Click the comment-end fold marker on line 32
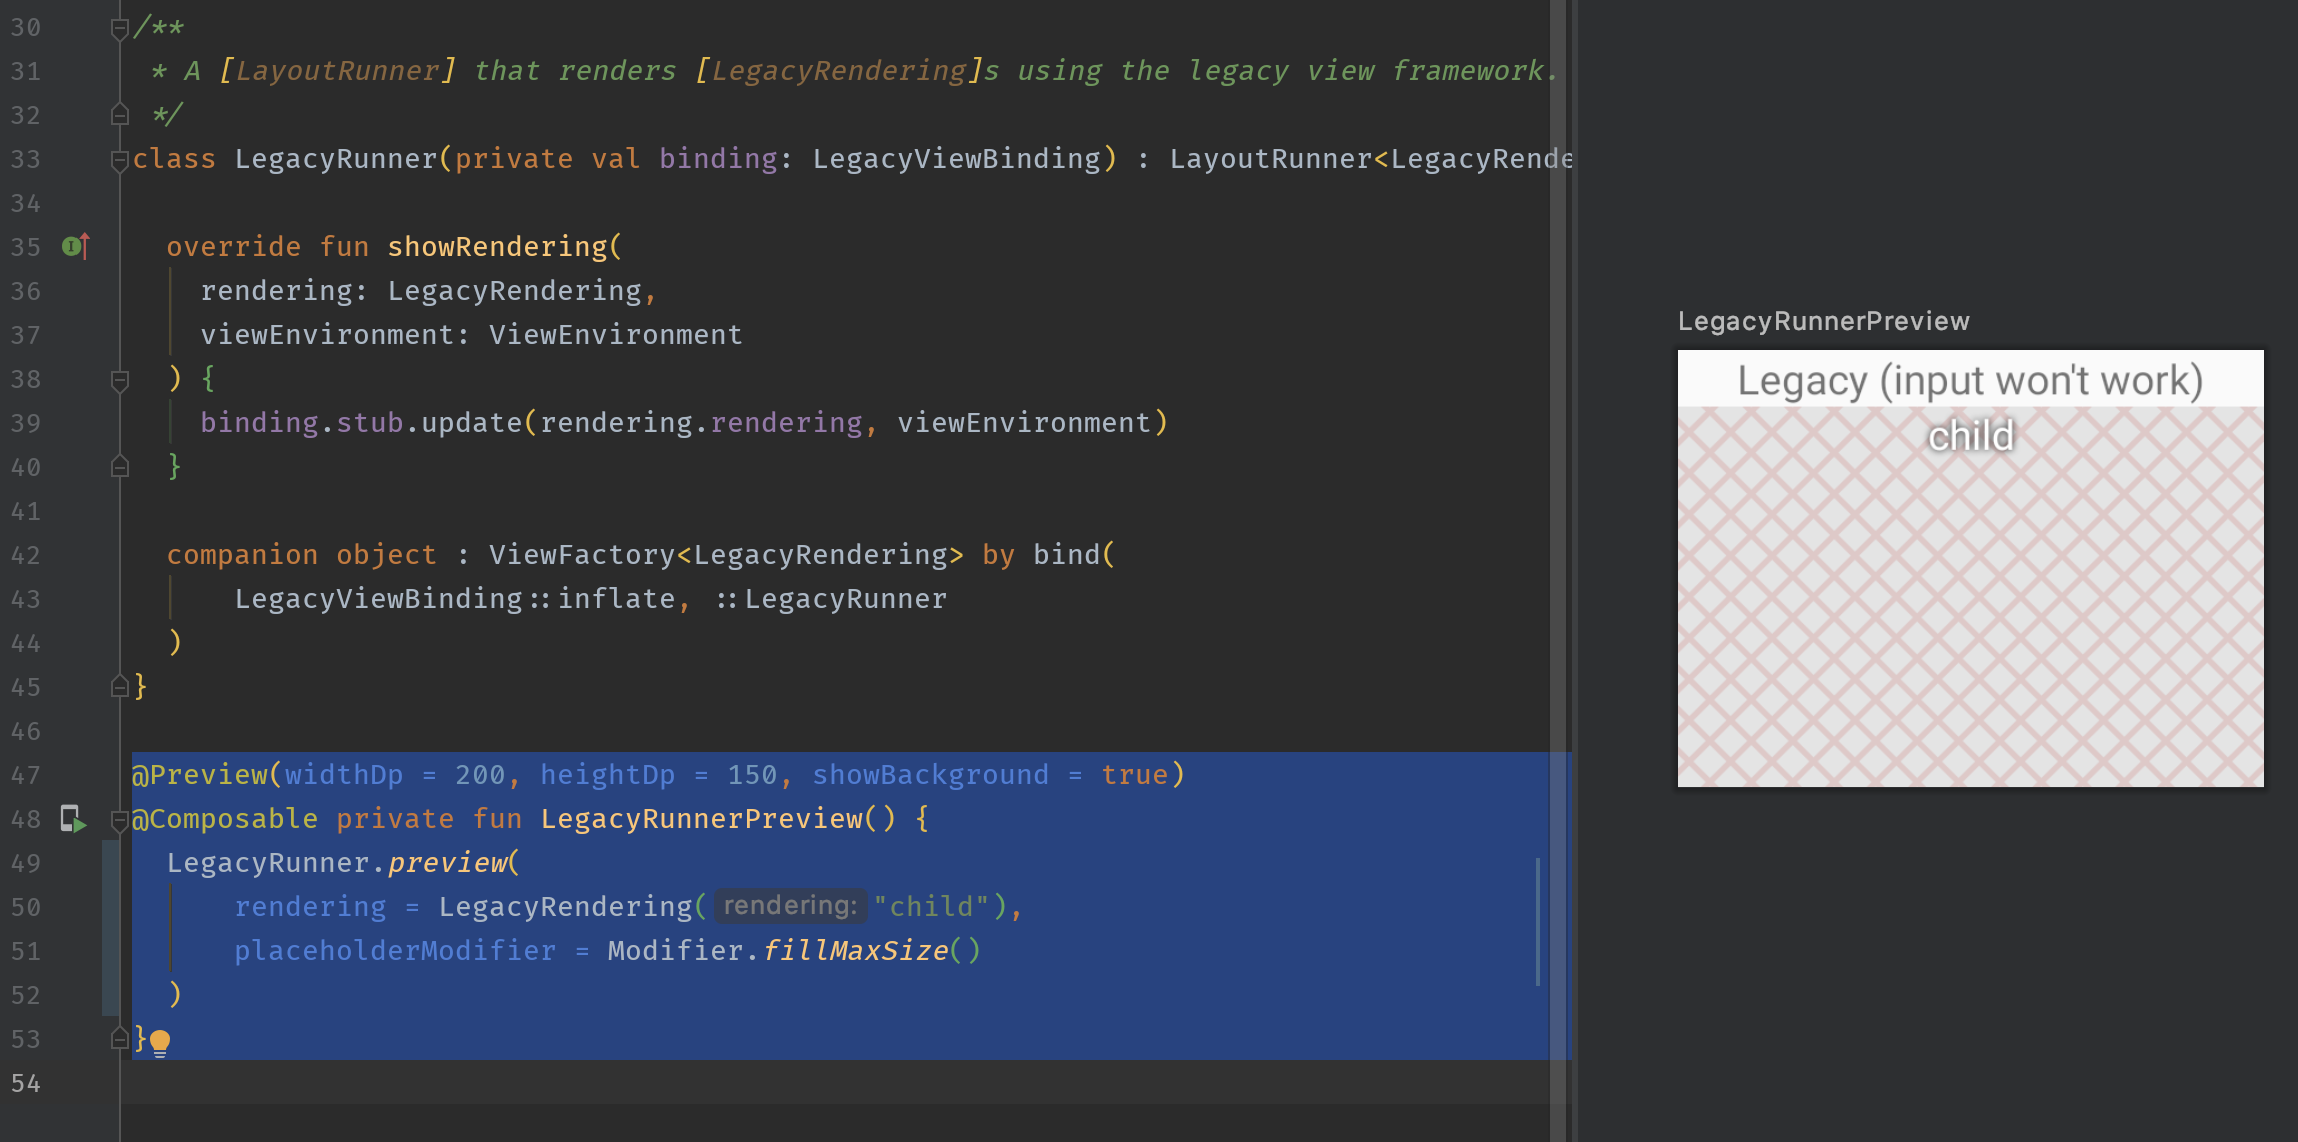 [x=119, y=115]
